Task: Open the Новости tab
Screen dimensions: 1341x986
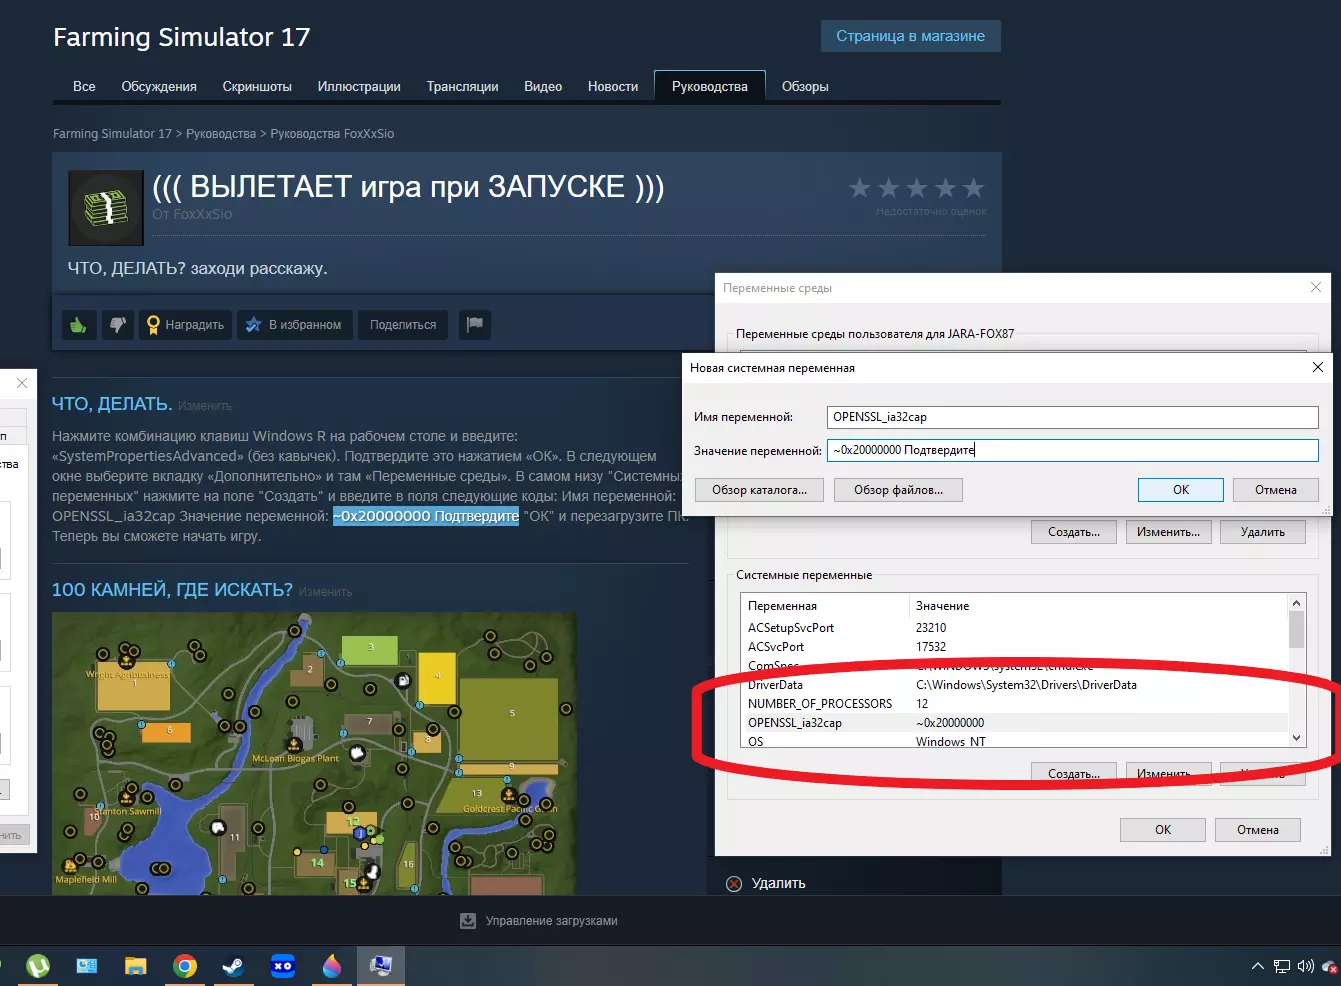Action: pyautogui.click(x=613, y=86)
